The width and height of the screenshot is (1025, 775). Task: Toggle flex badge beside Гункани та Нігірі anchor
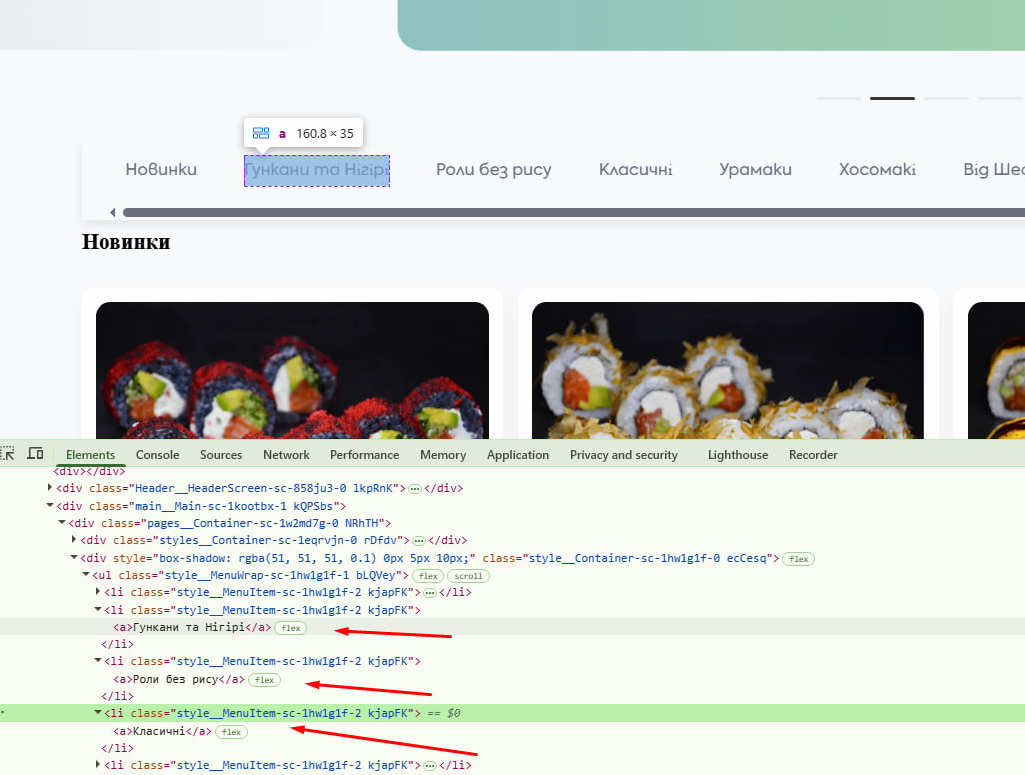[291, 628]
